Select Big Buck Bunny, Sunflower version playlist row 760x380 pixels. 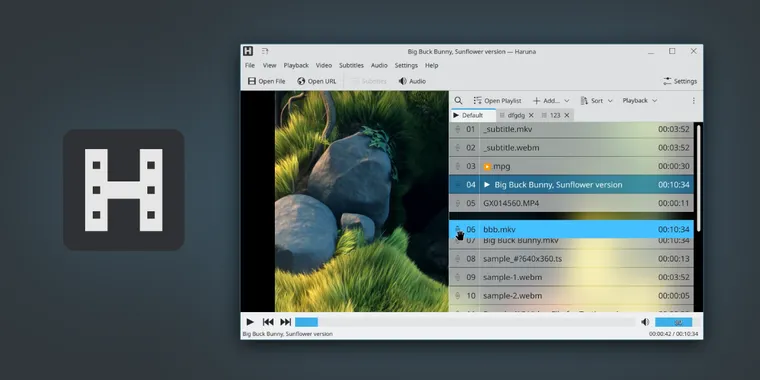point(571,184)
